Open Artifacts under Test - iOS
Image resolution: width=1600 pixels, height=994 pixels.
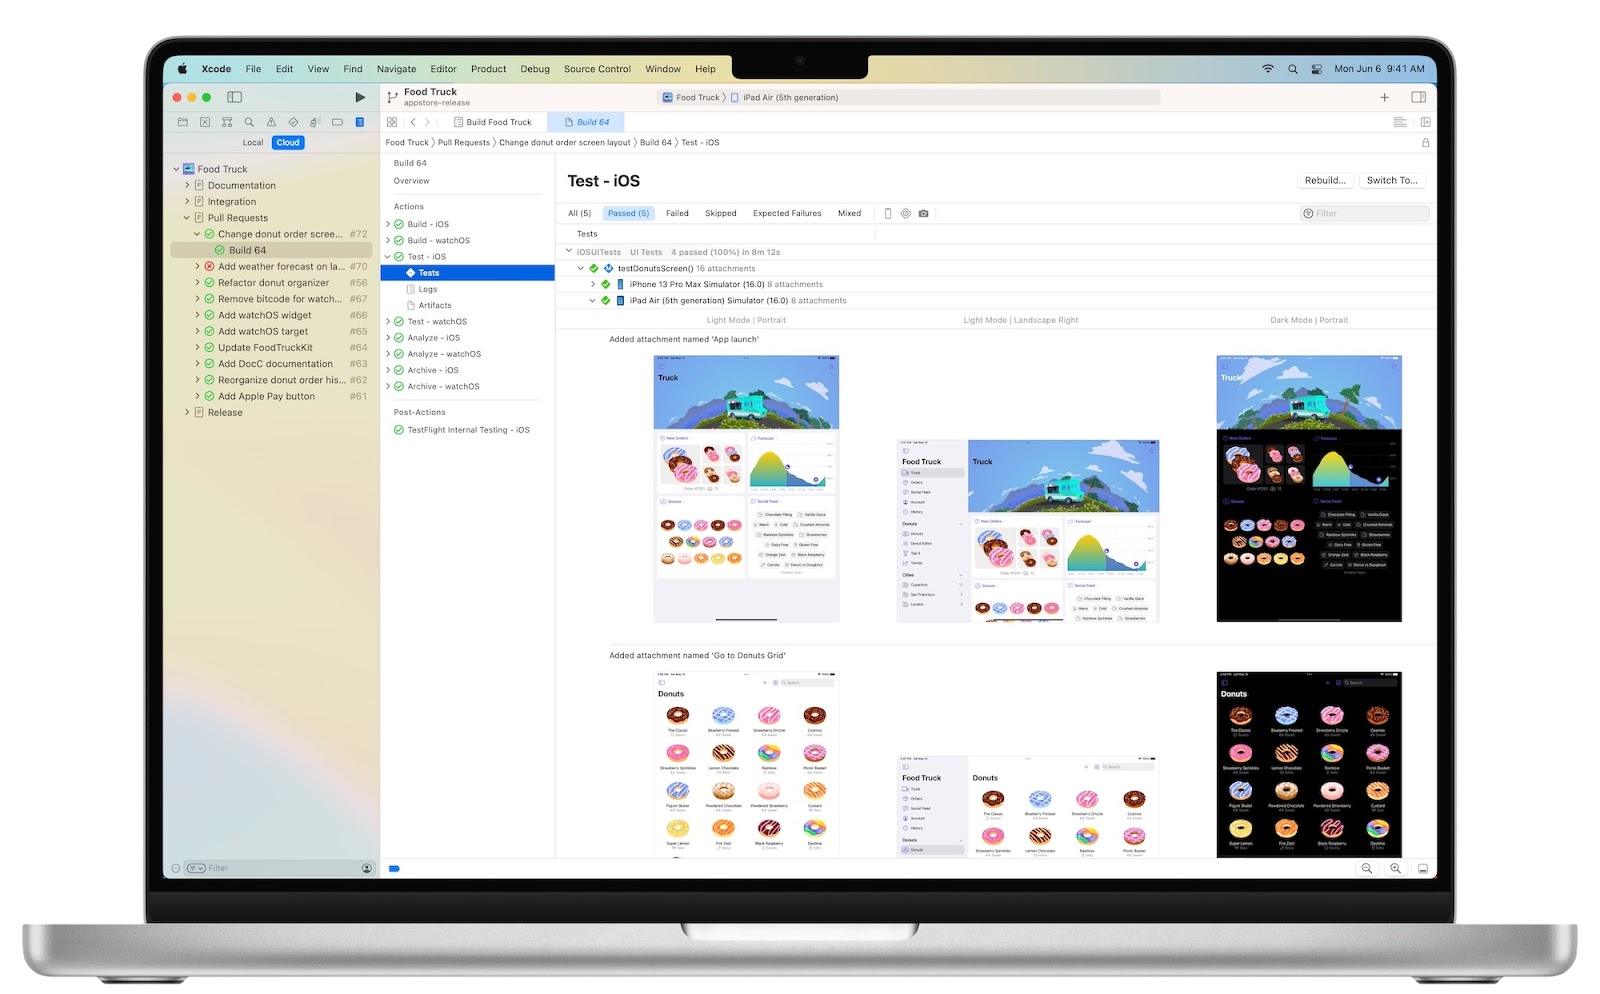pos(435,305)
